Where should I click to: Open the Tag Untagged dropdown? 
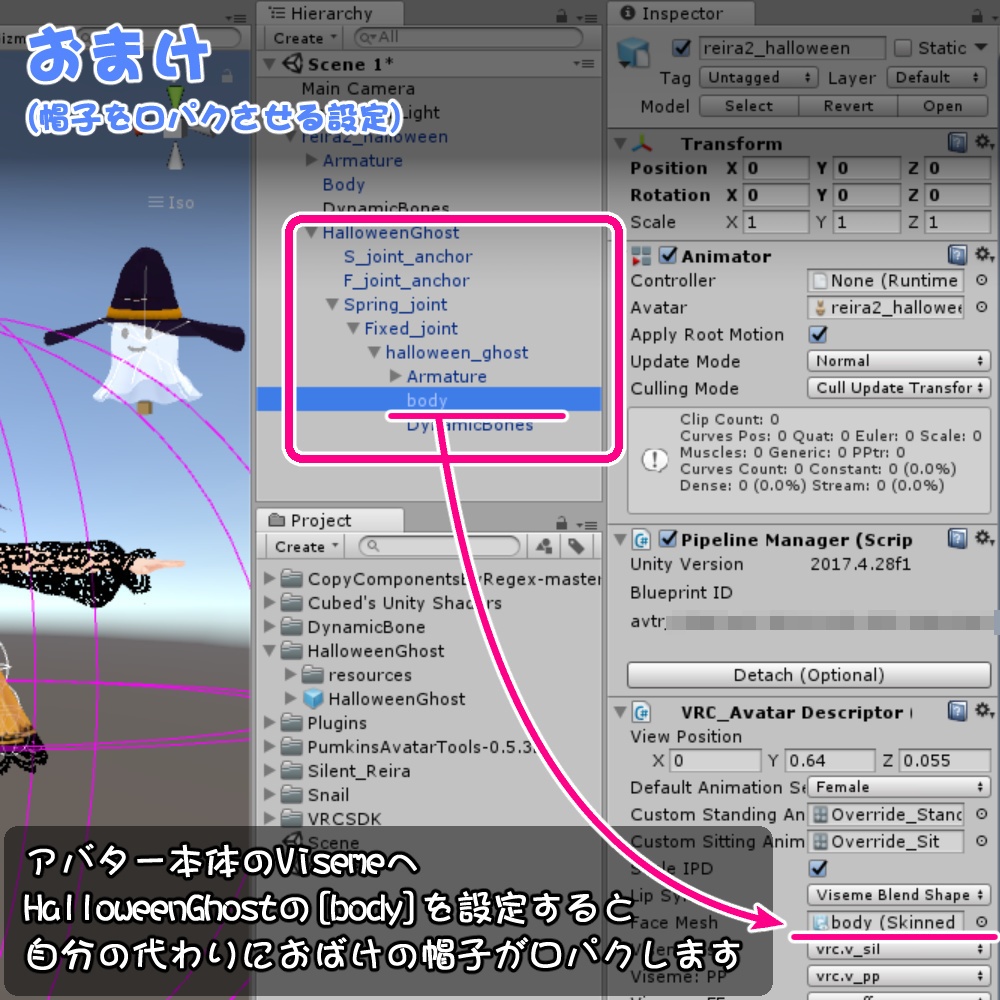pos(758,77)
